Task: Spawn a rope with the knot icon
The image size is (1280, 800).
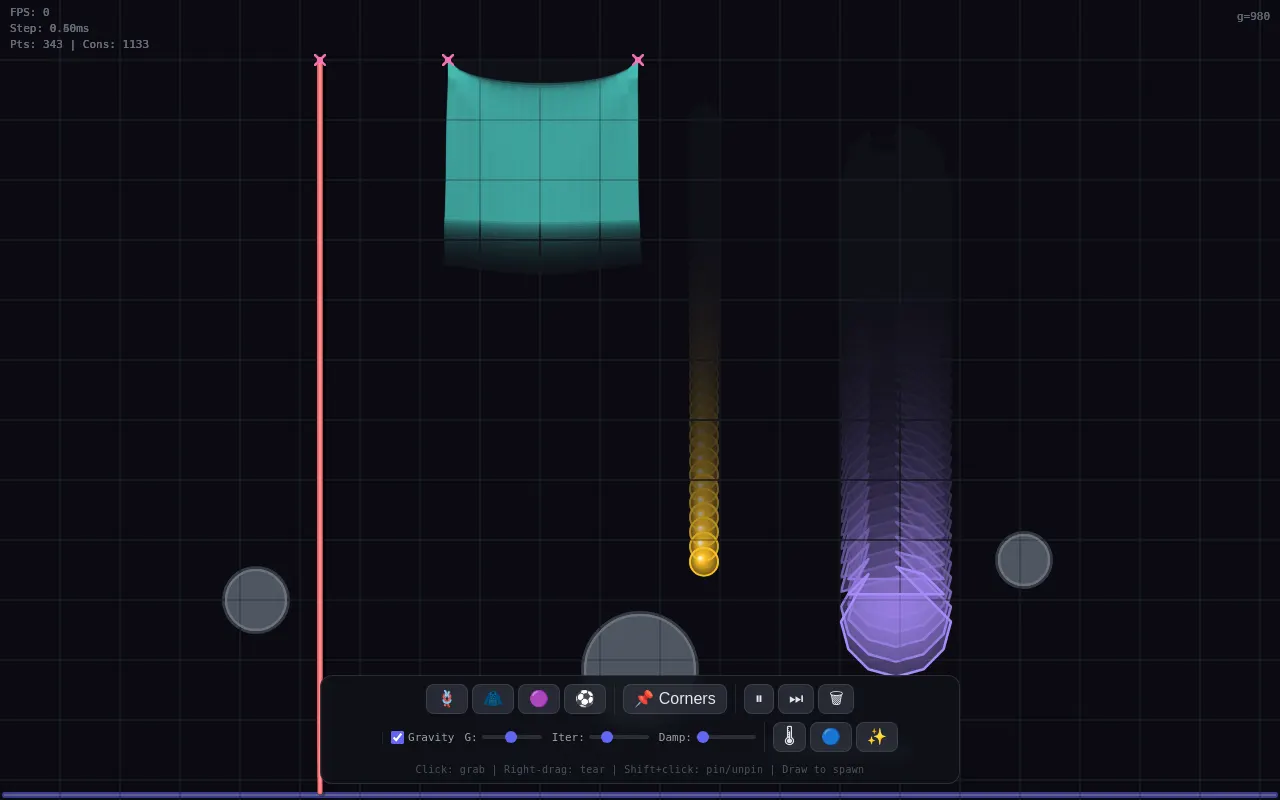Action: click(447, 699)
